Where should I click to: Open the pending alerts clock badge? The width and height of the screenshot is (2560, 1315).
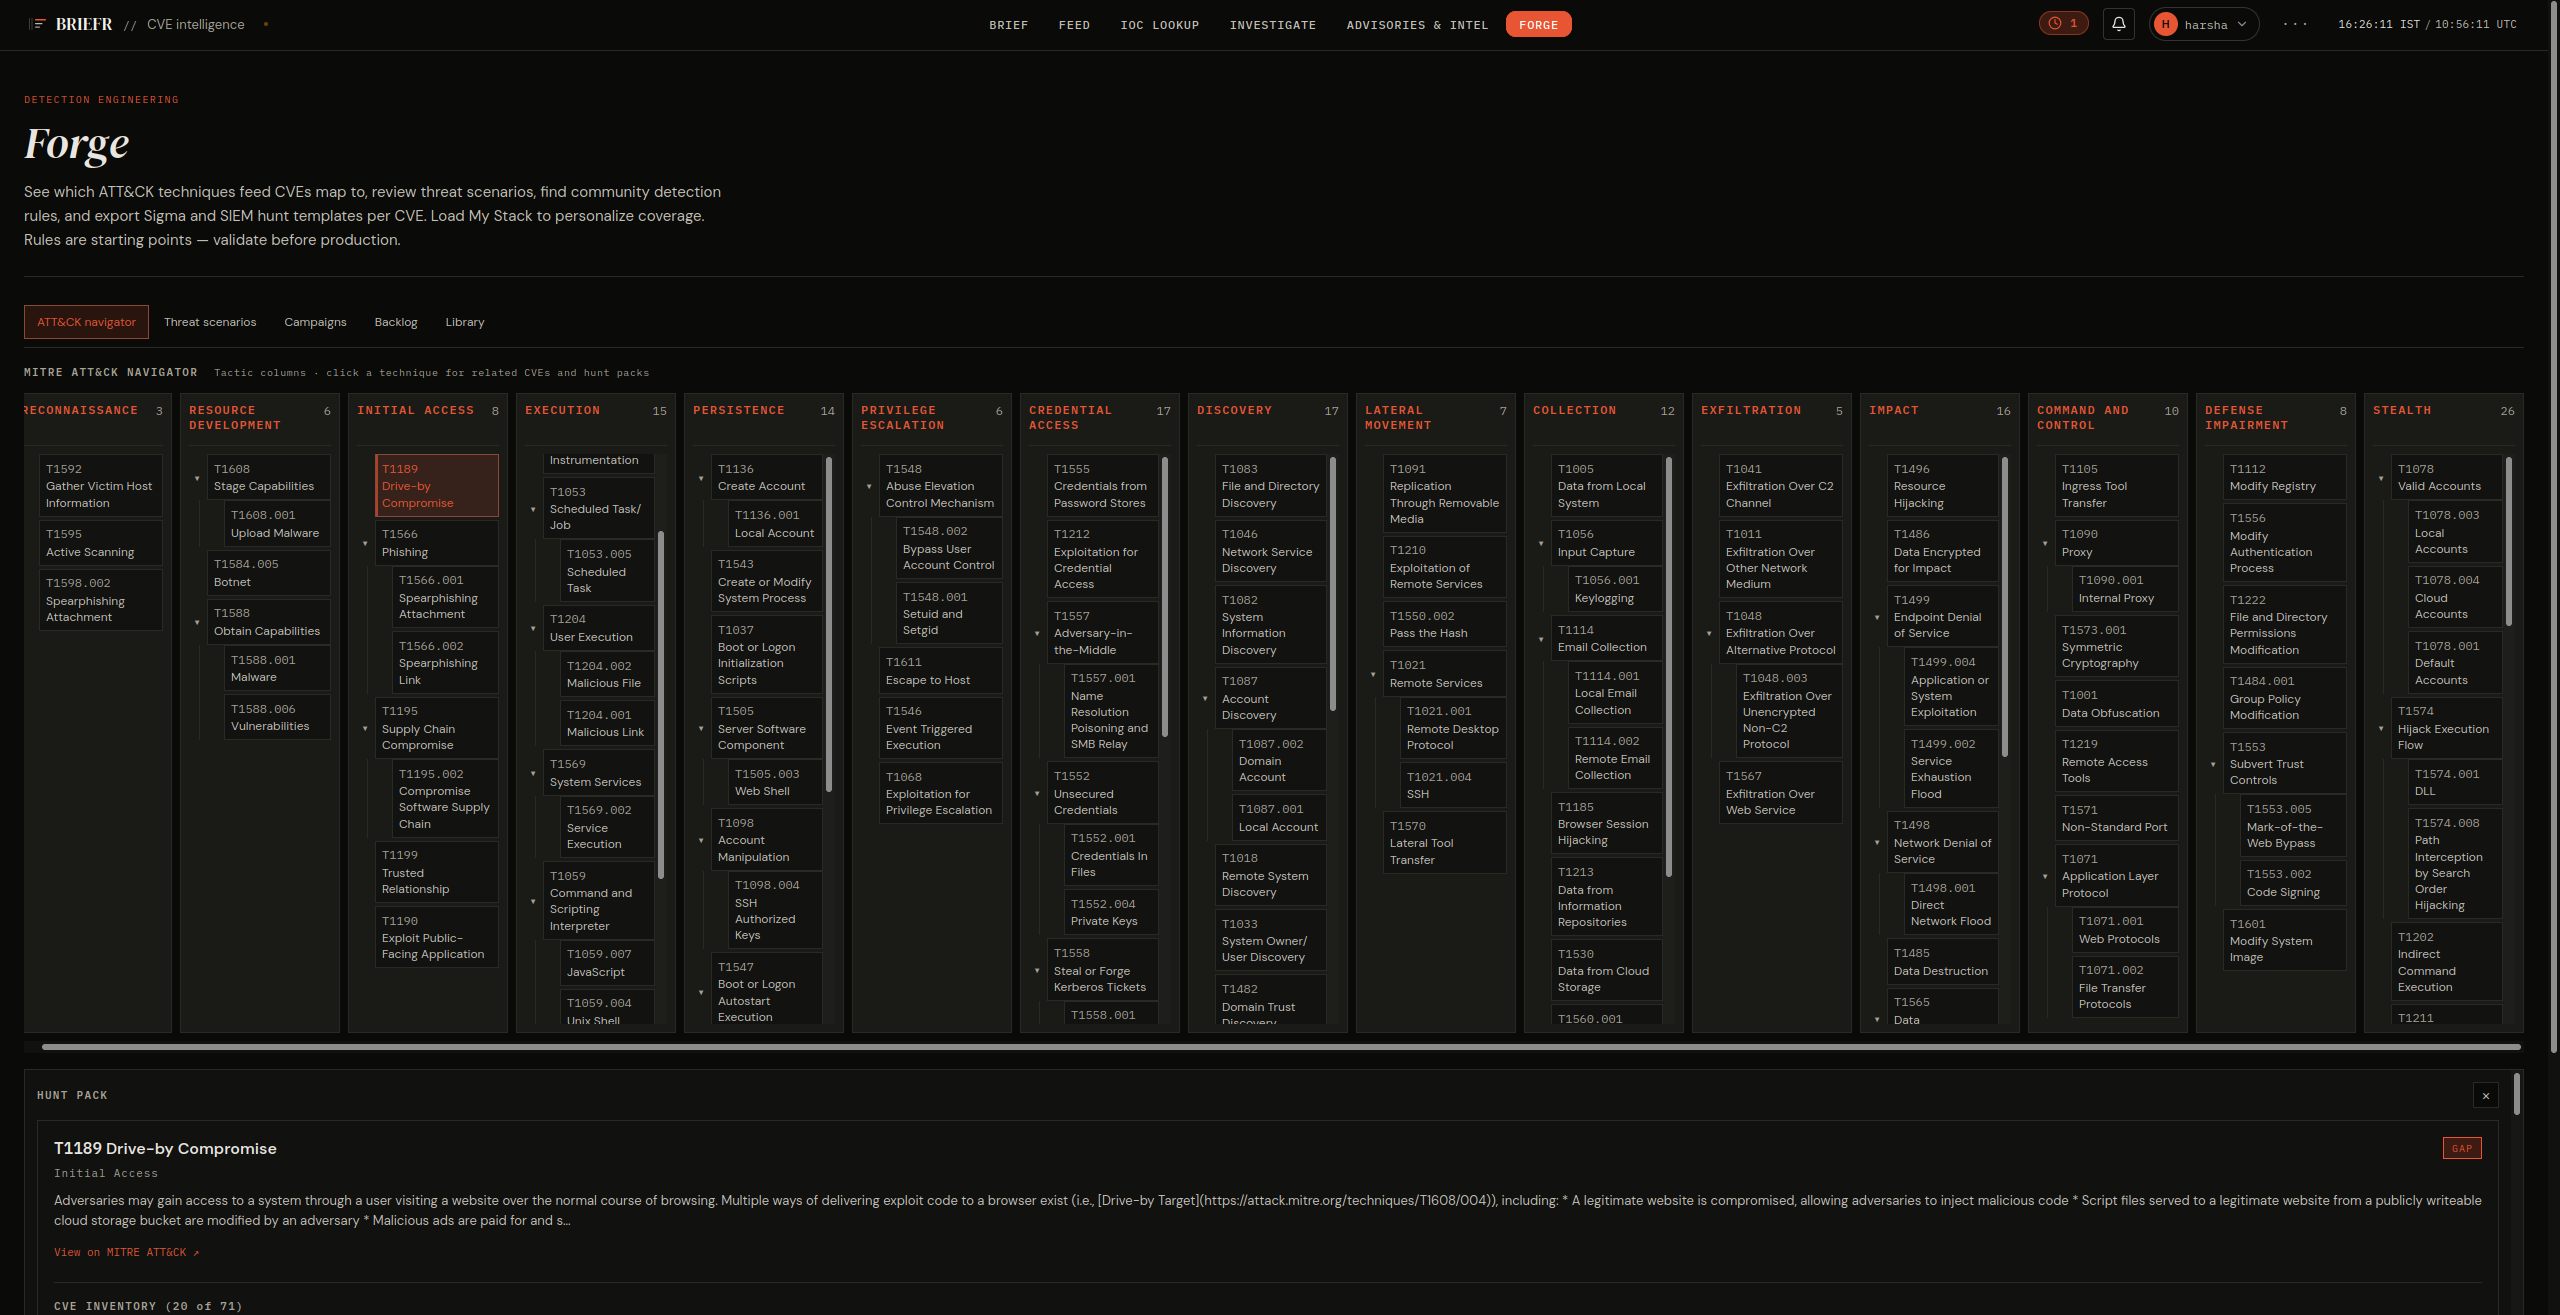2063,24
